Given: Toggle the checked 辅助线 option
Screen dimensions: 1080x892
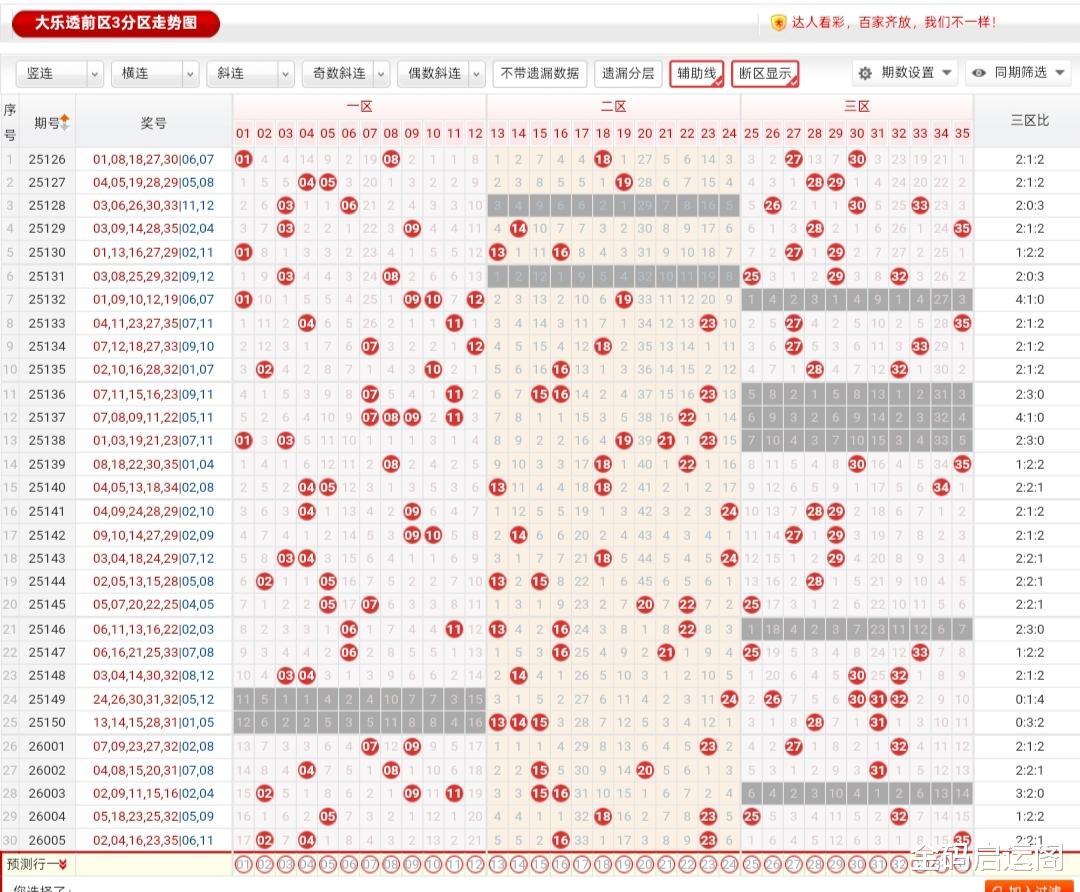Looking at the screenshot, I should pos(696,74).
